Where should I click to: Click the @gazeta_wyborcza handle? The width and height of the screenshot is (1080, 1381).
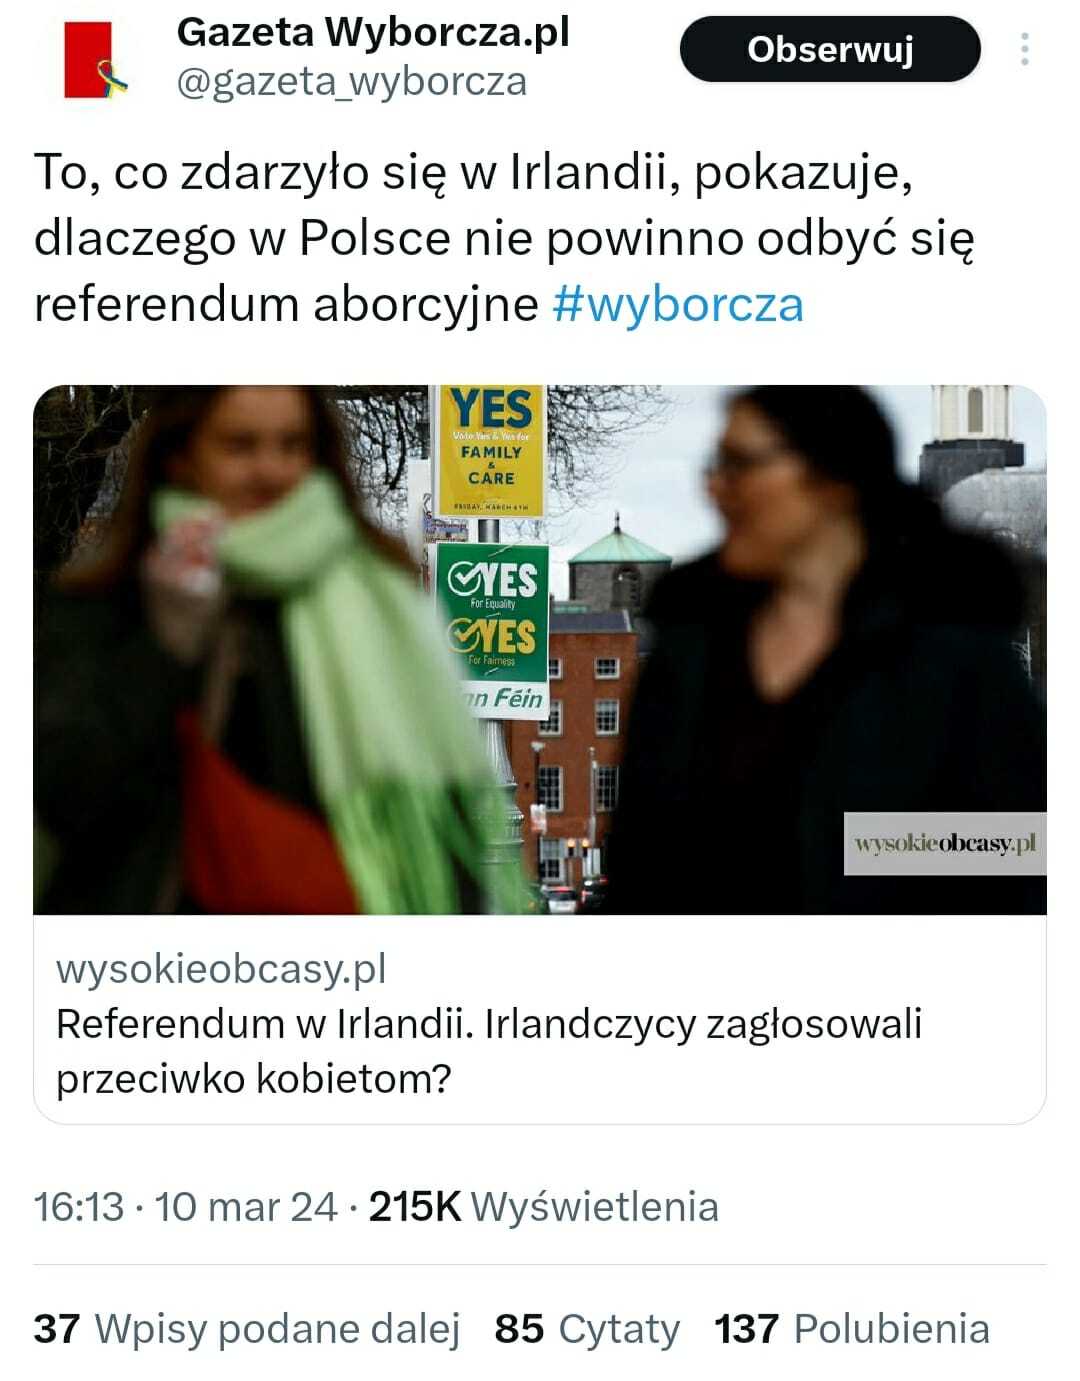352,81
